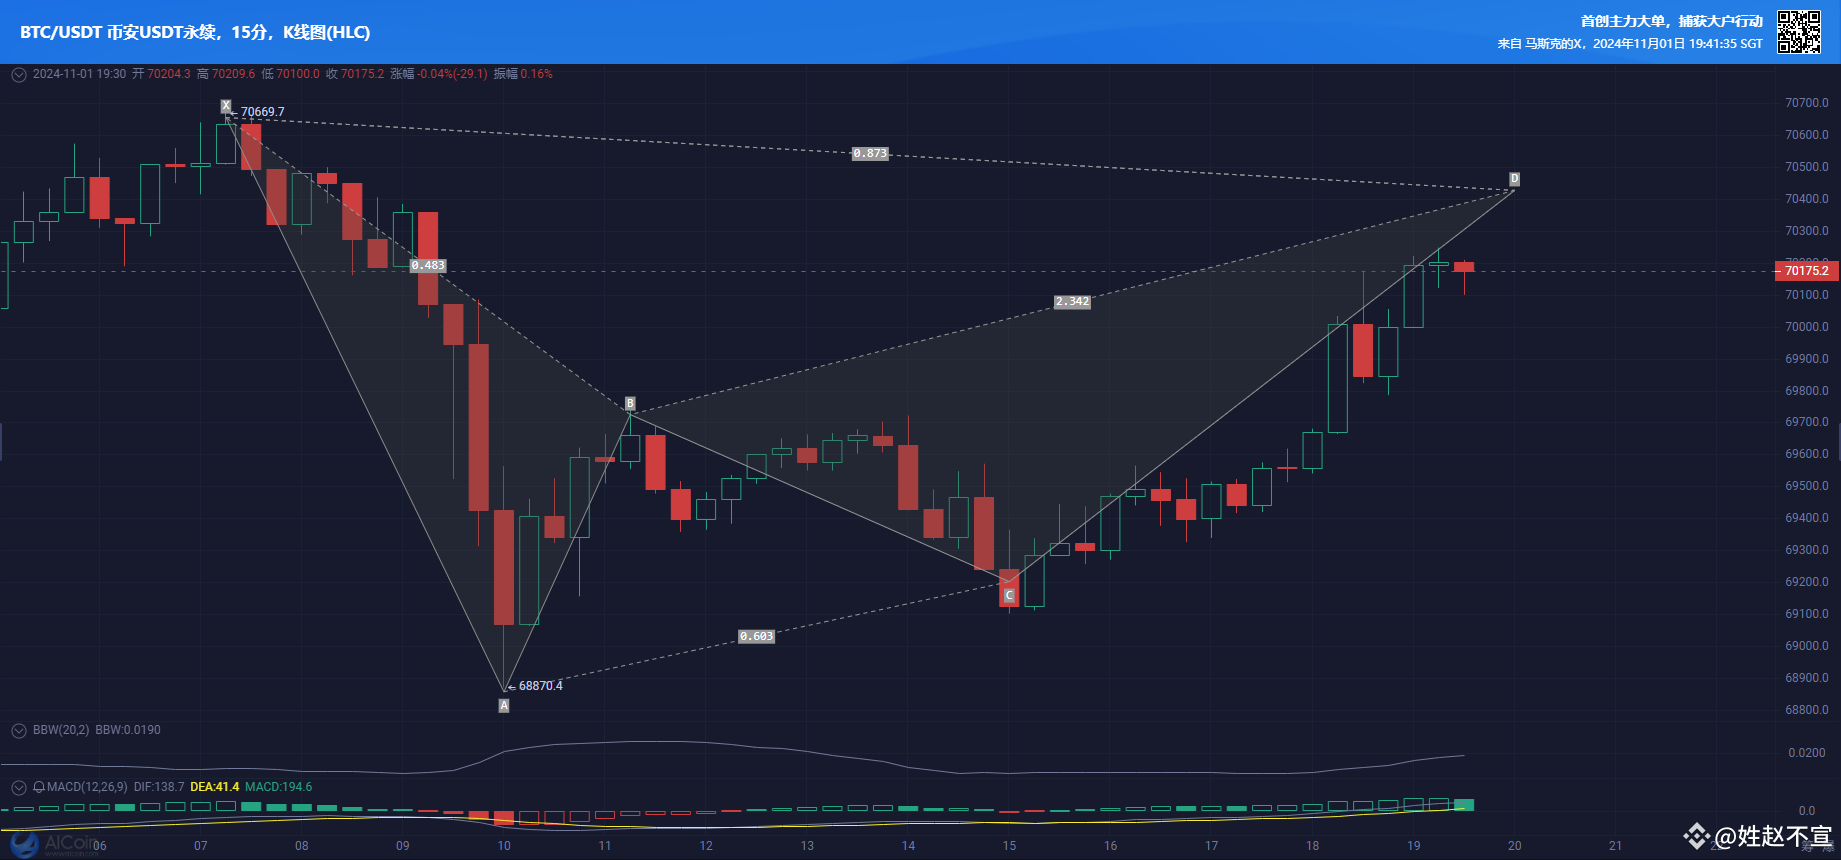Screen dimensions: 1841x860
Task: Click the BBW:0.0190 value
Action: pos(128,730)
